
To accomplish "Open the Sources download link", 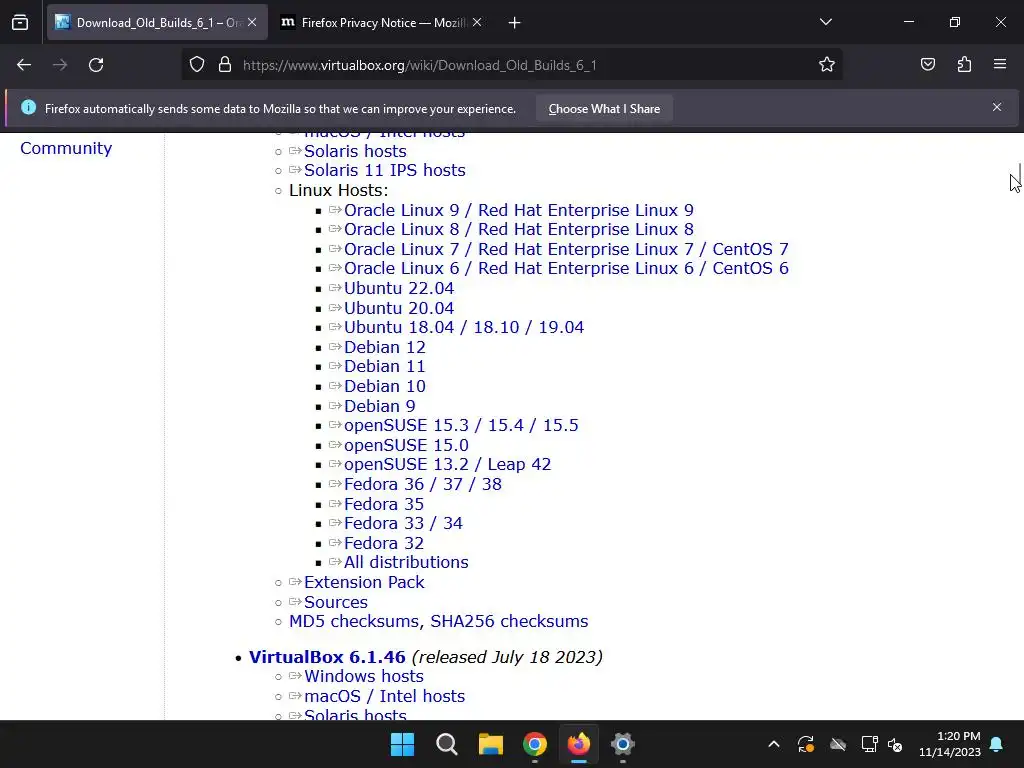I will coord(336,602).
